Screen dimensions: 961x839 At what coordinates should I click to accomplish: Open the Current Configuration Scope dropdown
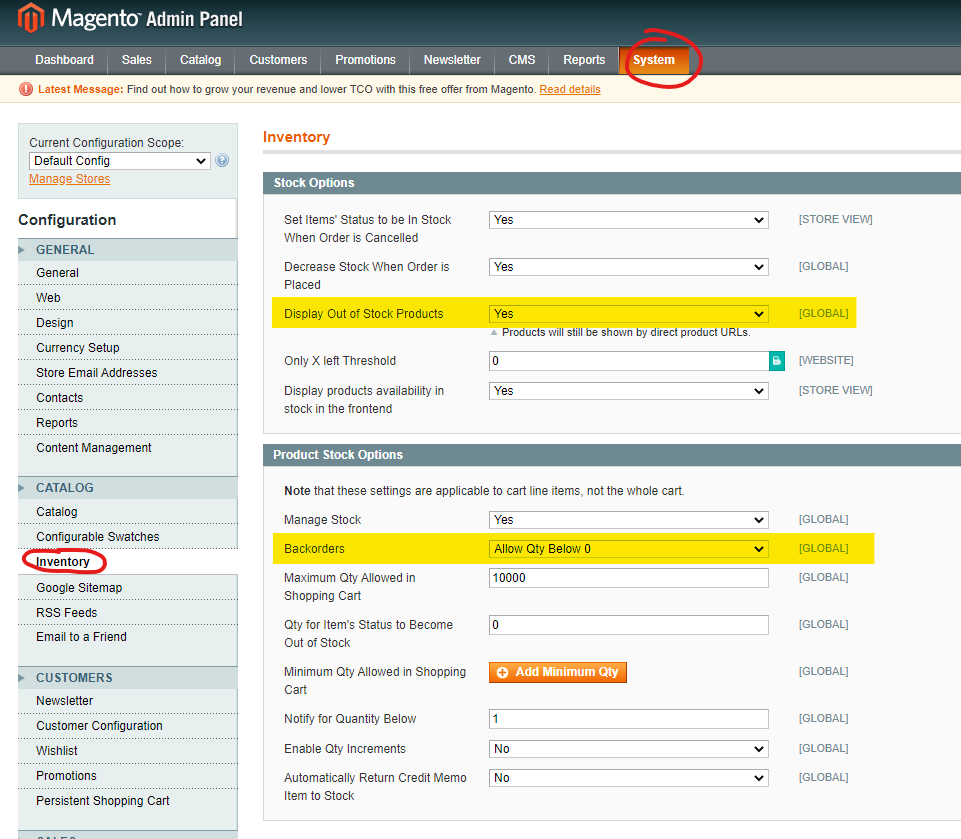coord(120,161)
